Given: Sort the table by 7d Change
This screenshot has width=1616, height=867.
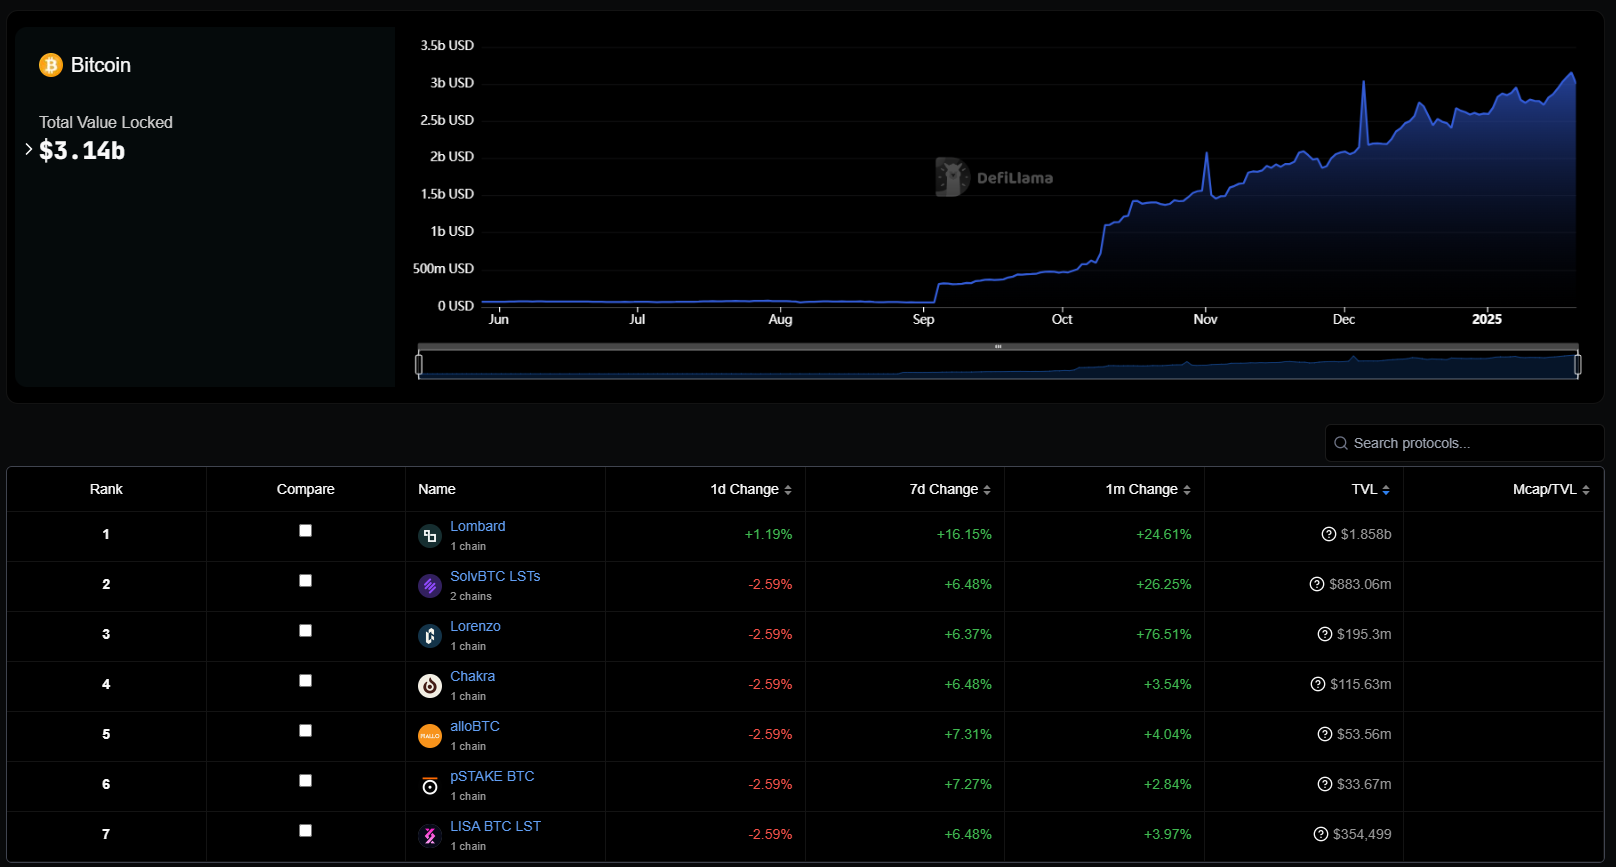Looking at the screenshot, I should click(x=949, y=489).
